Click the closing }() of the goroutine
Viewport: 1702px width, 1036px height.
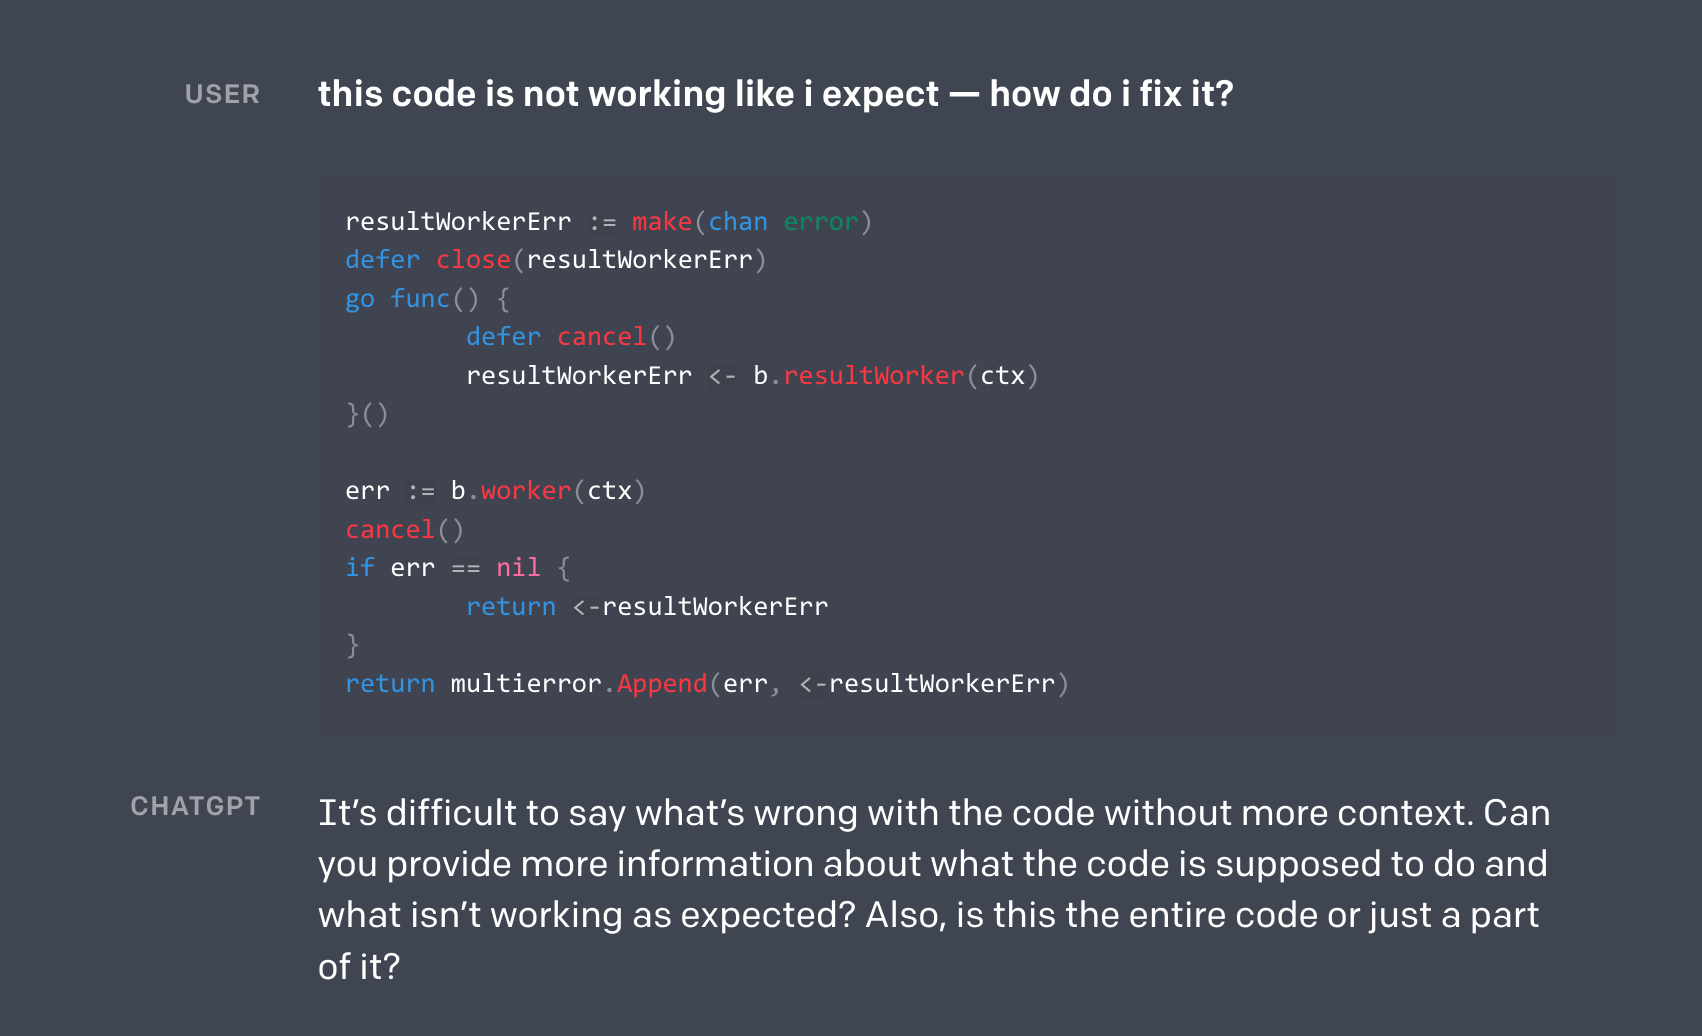(x=367, y=414)
